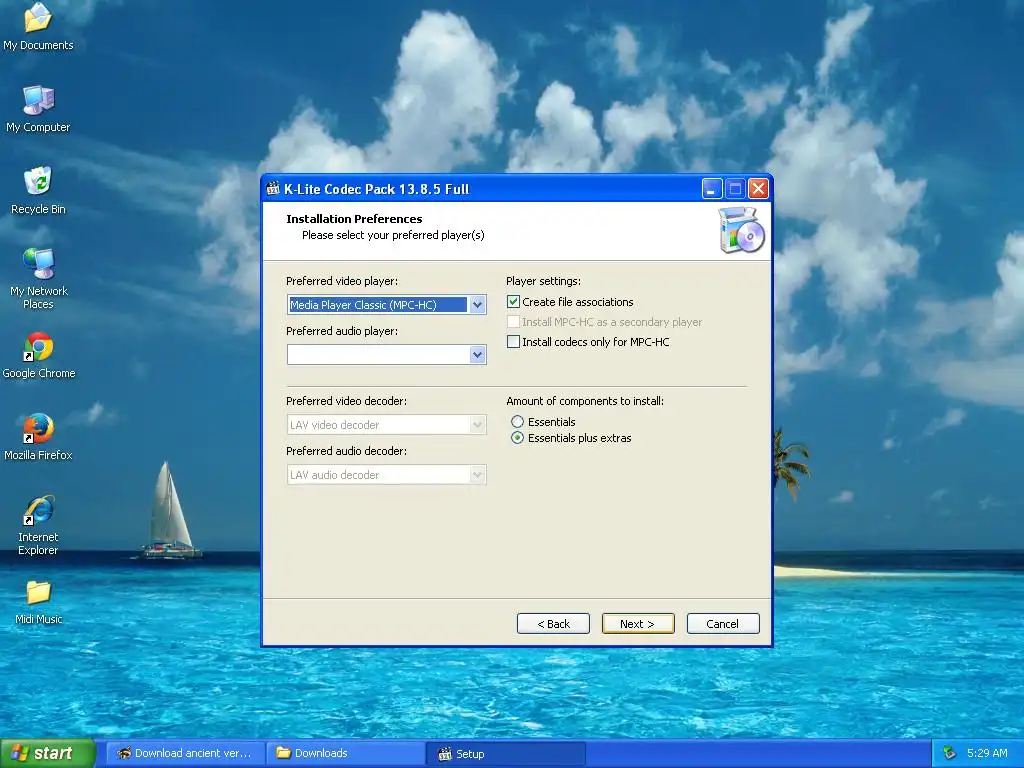Switch to Downloads taskbar window
Screen dimensions: 1024x768
coord(346,753)
